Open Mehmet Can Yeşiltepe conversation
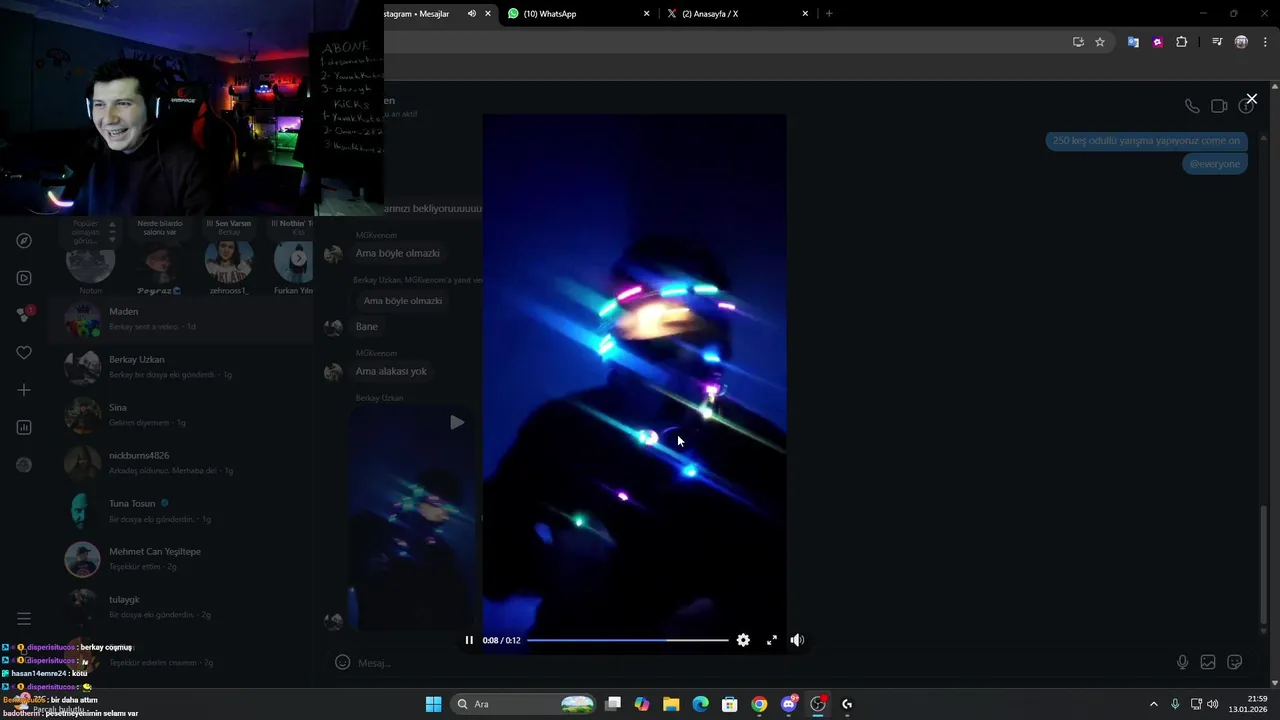Image resolution: width=1280 pixels, height=720 pixels. (181, 559)
